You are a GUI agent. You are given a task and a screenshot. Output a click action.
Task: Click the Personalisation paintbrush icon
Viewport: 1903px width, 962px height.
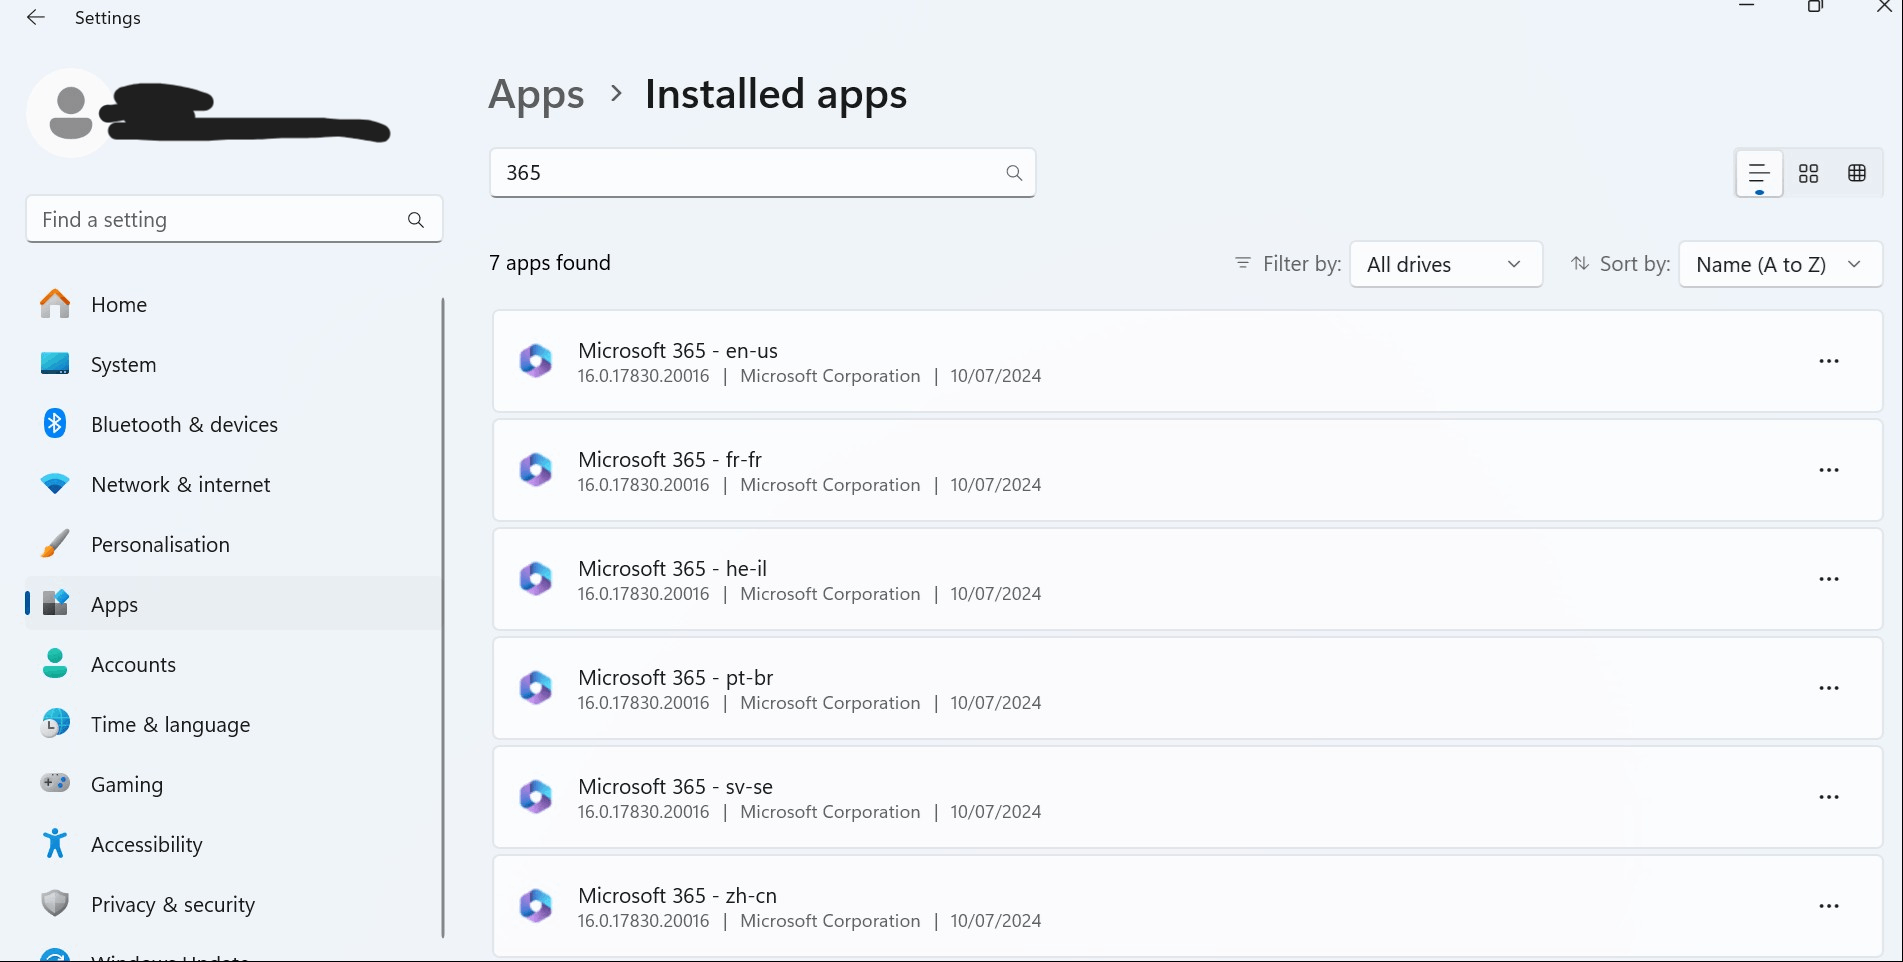(x=55, y=544)
